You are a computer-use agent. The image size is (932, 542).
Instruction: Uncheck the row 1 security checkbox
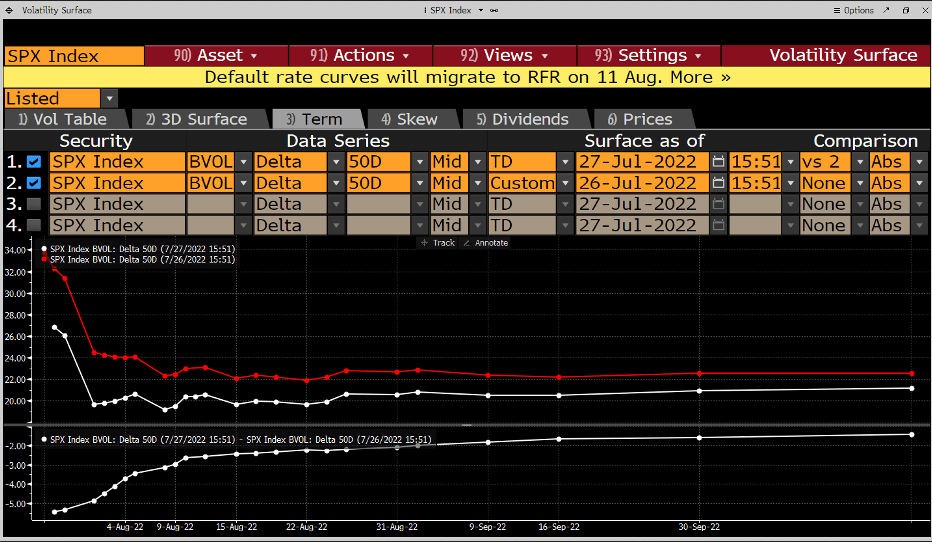tap(34, 162)
